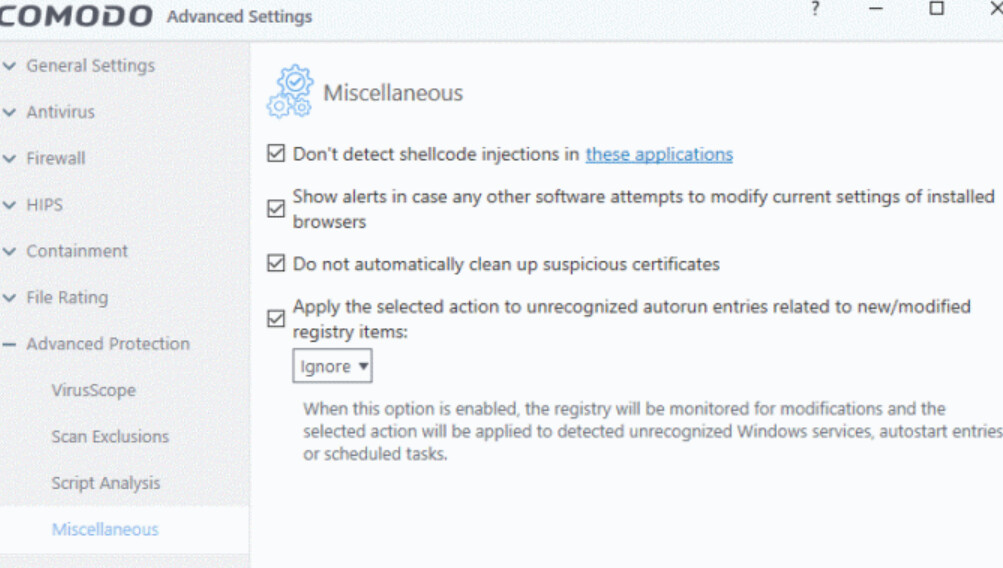Expand the File Rating section
Screen dimensions: 1003x568
66,298
